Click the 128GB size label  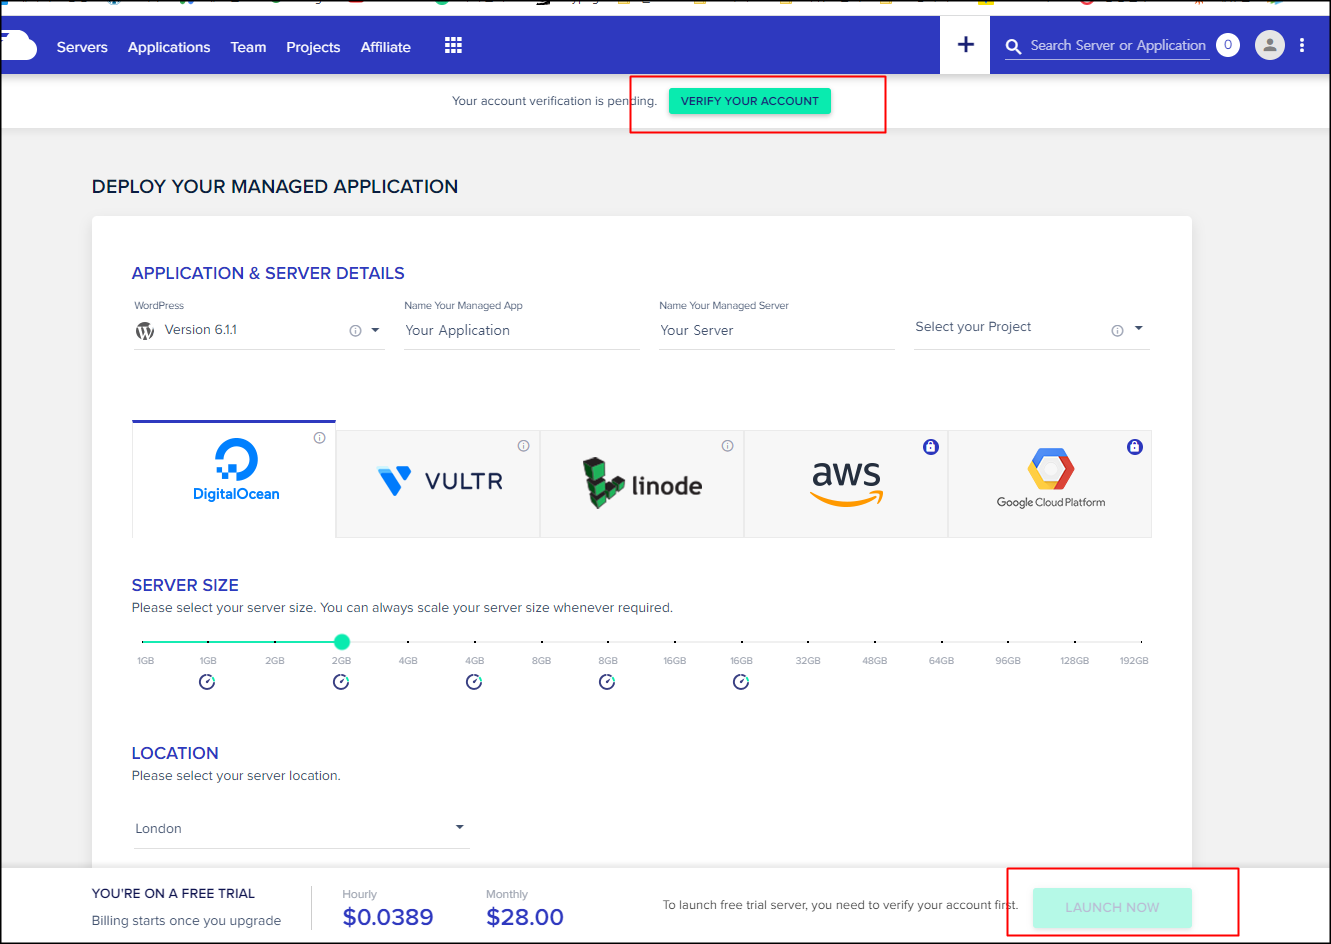1075,661
